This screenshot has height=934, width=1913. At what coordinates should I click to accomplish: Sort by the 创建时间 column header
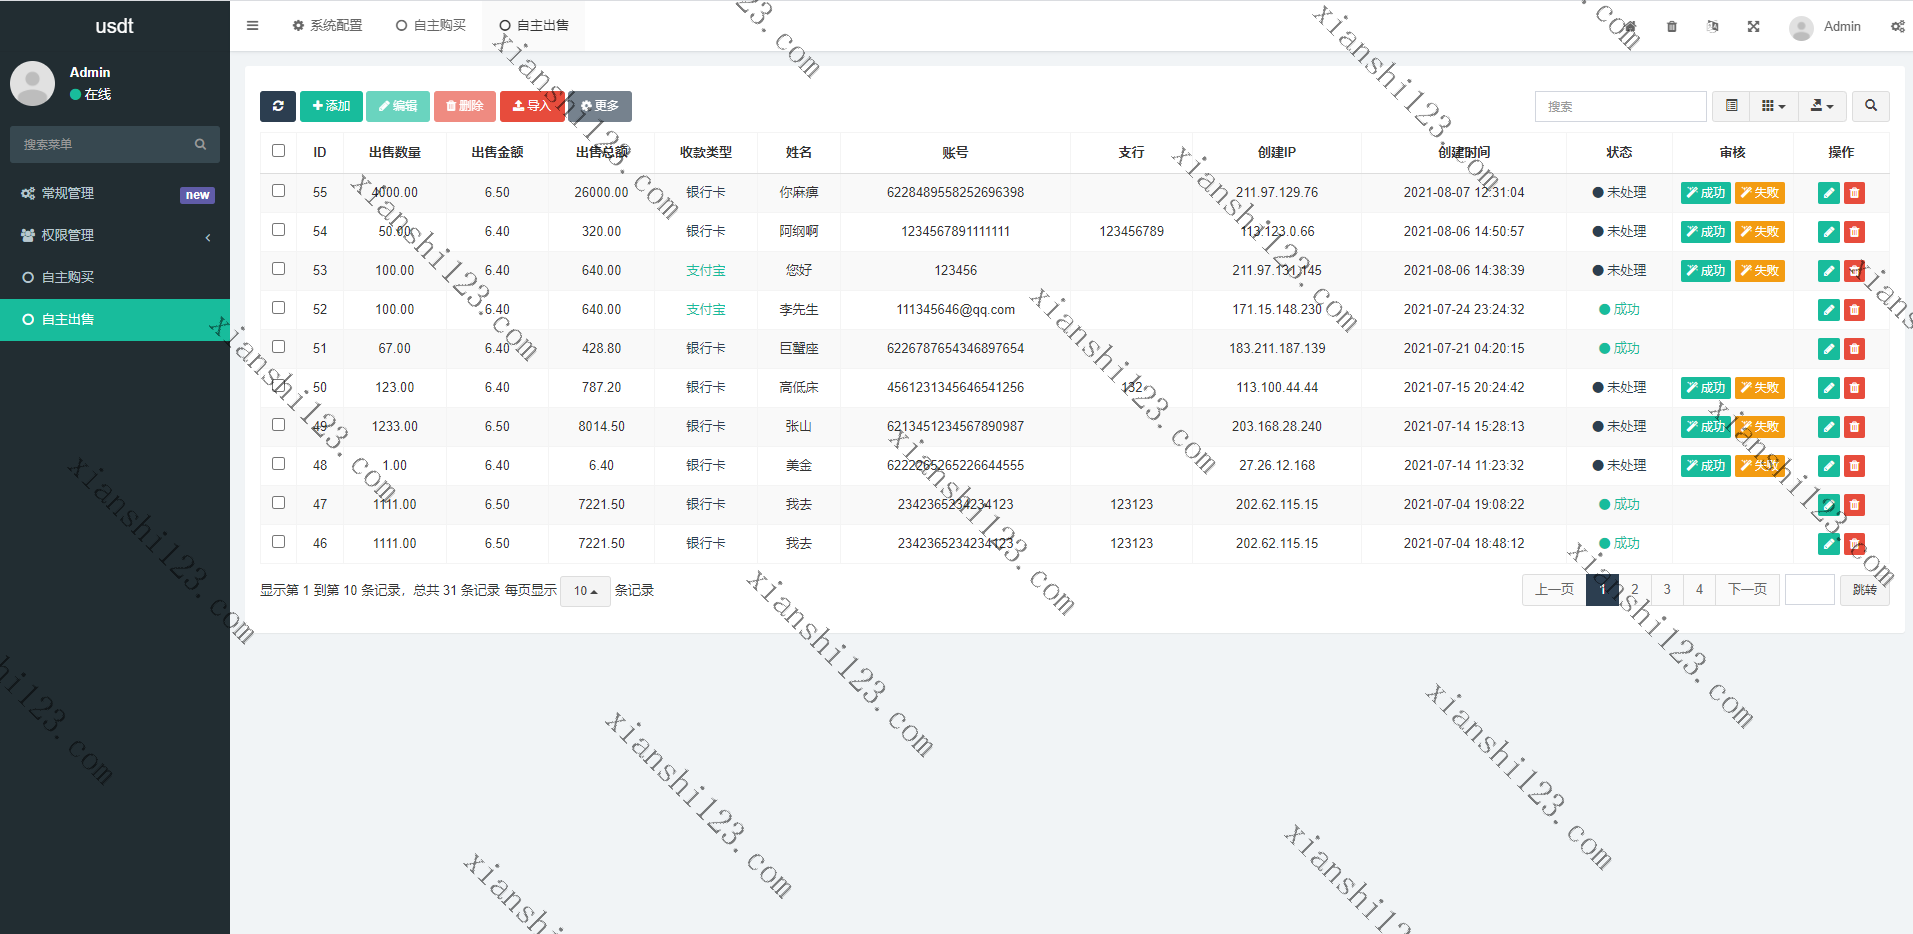pos(1464,152)
